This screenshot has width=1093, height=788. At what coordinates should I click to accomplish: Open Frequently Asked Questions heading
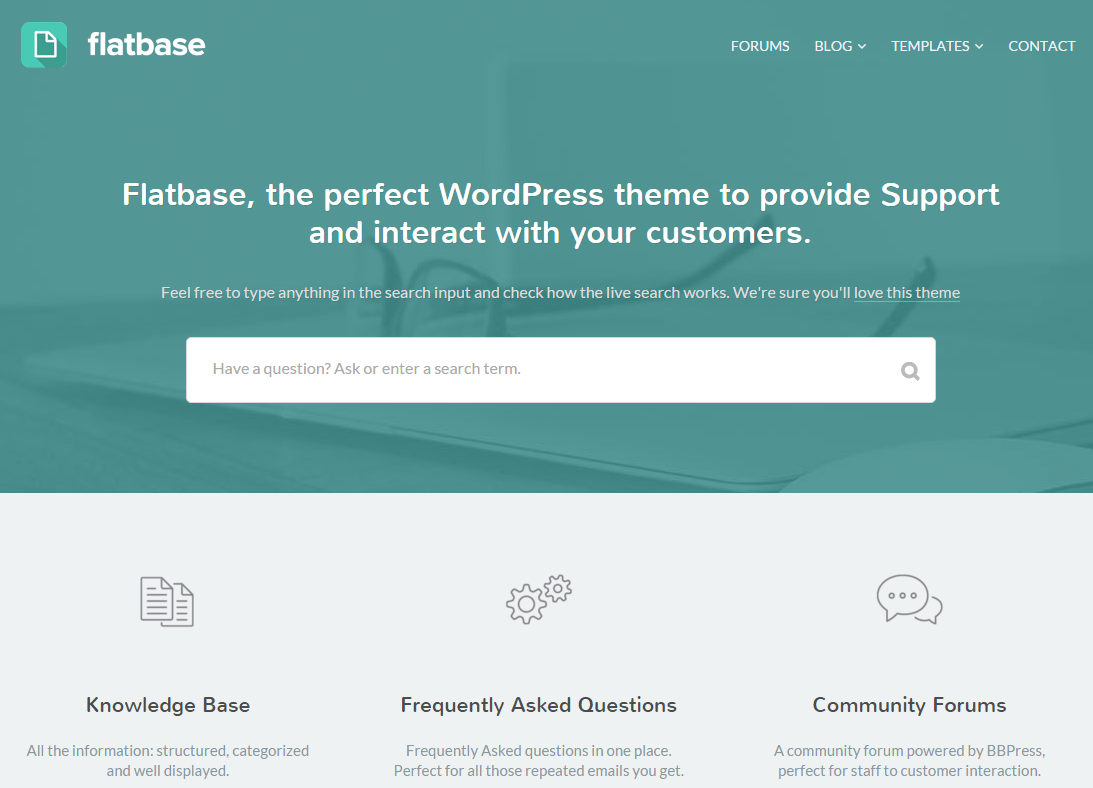(x=539, y=705)
